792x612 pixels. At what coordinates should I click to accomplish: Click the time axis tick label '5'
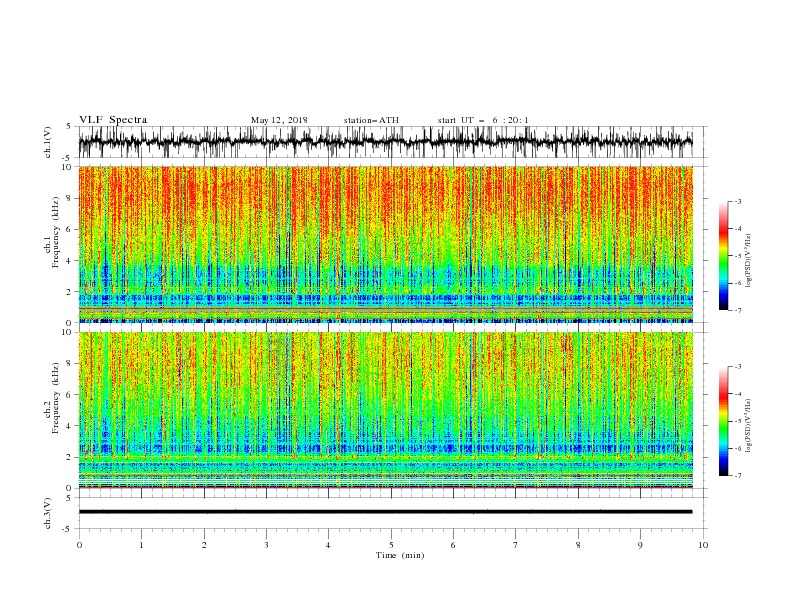pyautogui.click(x=391, y=545)
